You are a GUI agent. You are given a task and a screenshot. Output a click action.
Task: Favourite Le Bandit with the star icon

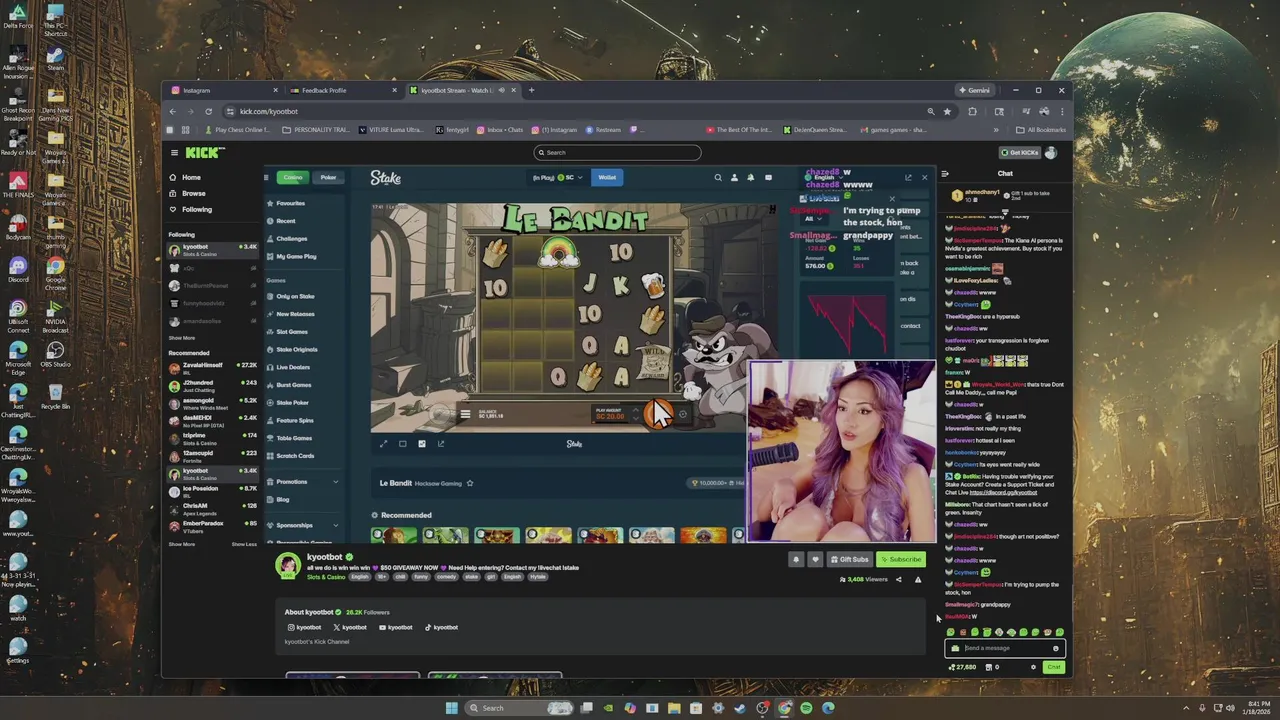[470, 483]
